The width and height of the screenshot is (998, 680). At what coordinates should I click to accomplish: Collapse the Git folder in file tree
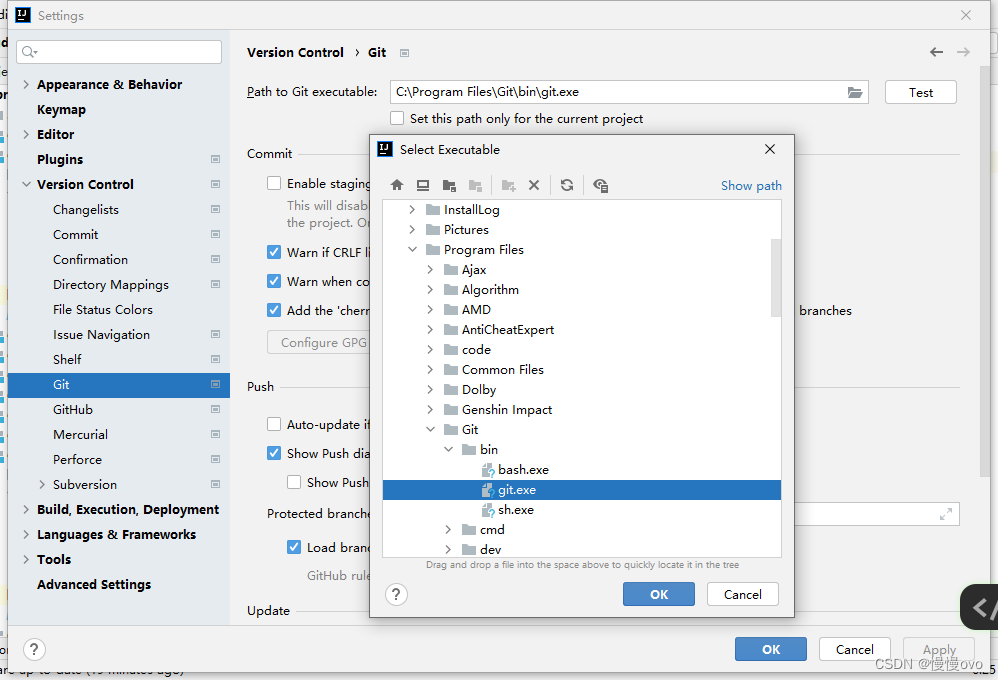[430, 430]
